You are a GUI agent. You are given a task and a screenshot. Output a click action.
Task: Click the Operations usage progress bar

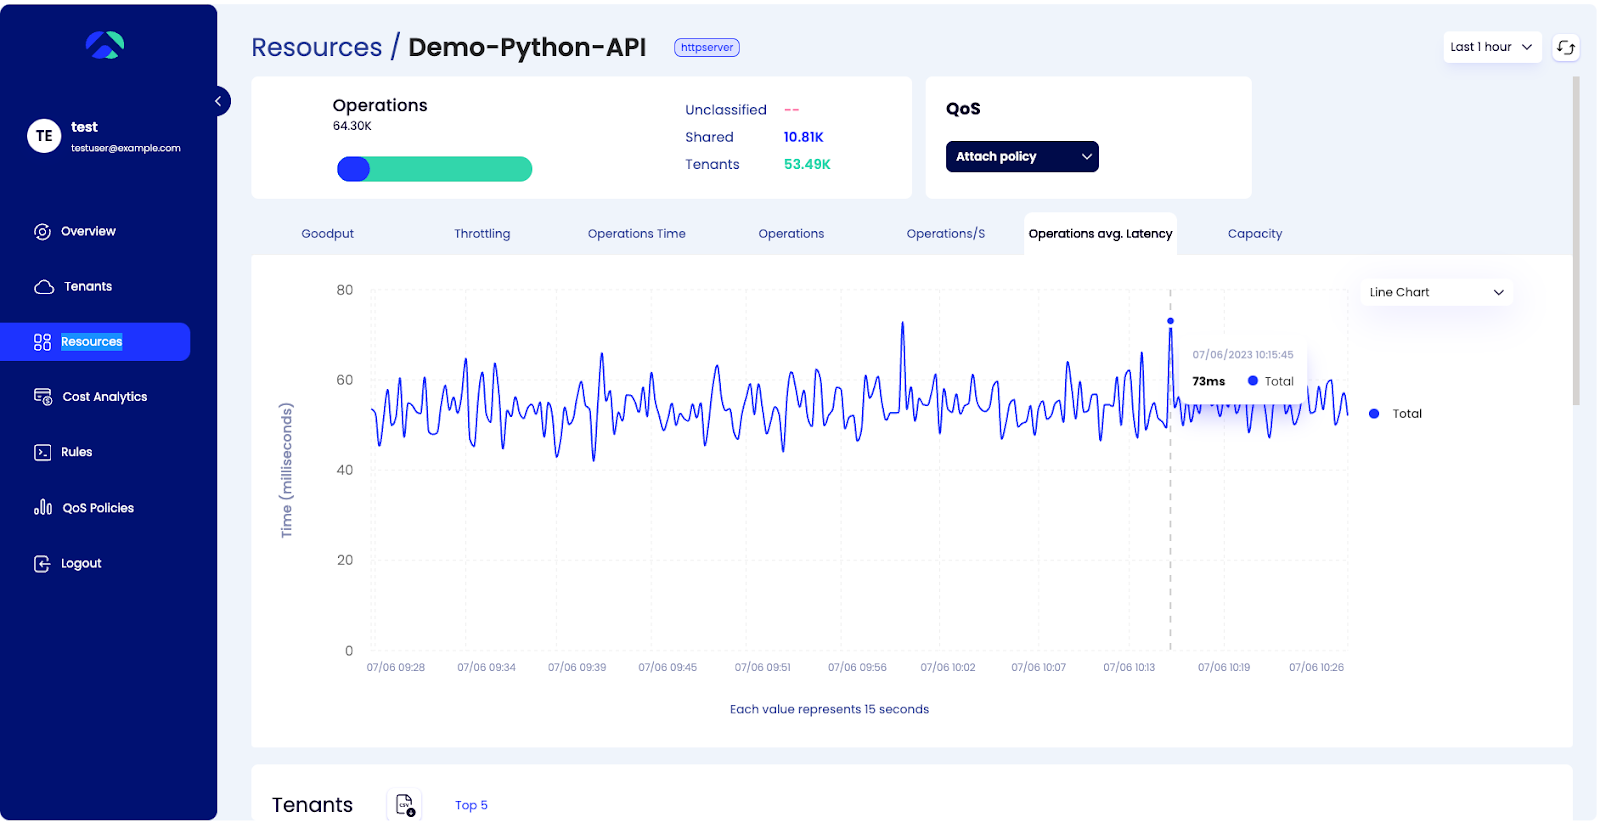click(x=434, y=170)
